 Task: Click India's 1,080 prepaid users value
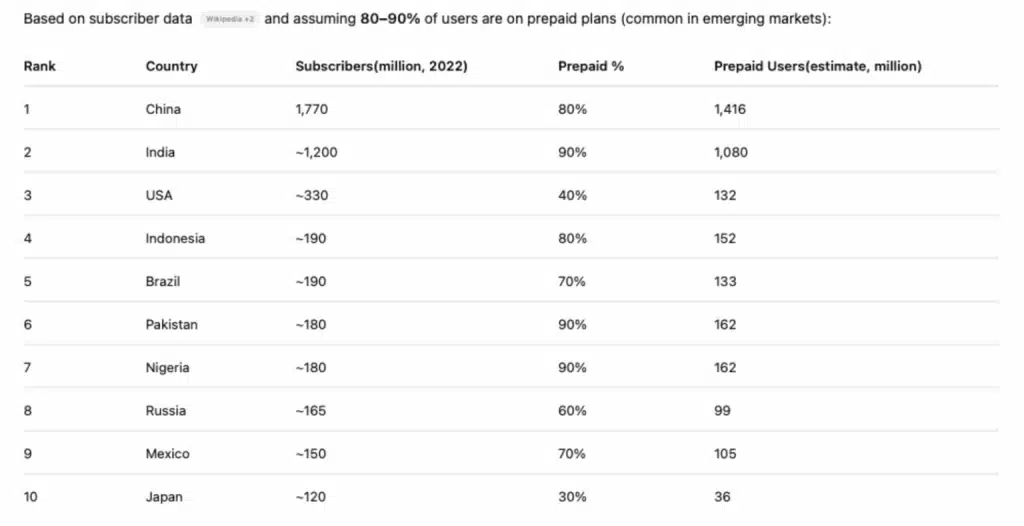(731, 152)
